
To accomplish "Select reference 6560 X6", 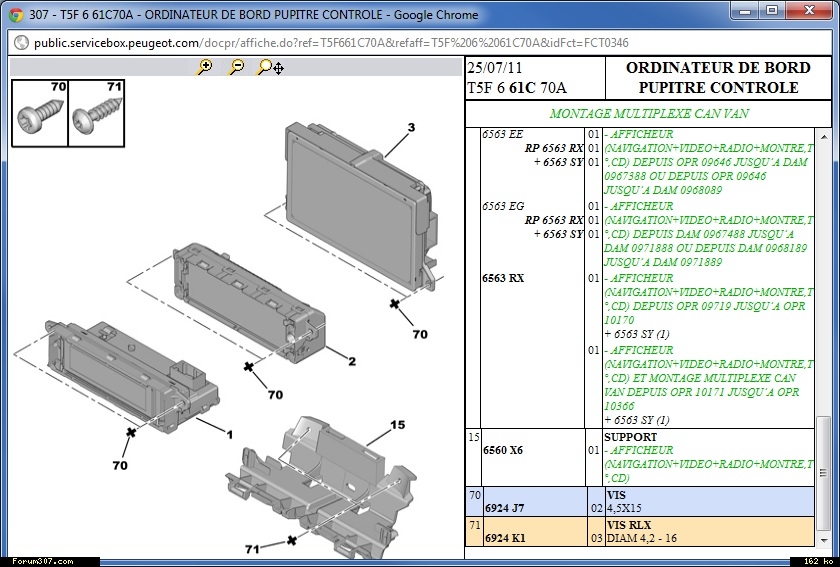I will [x=502, y=450].
